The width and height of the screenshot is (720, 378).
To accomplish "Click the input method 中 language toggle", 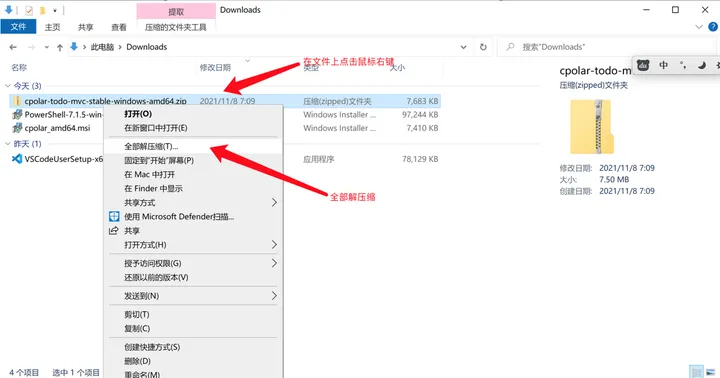I will [664, 65].
